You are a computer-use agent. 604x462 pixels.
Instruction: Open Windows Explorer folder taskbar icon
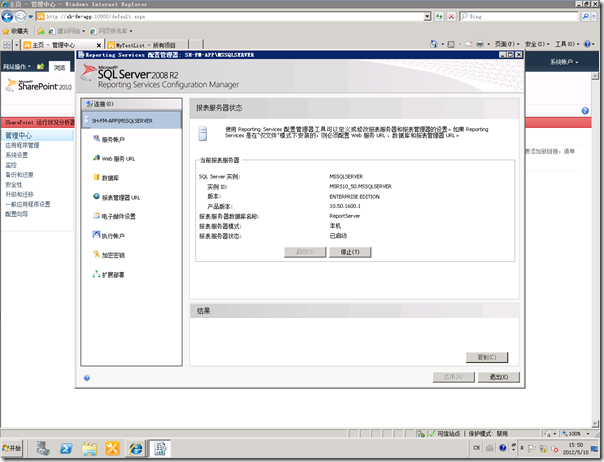click(89, 449)
